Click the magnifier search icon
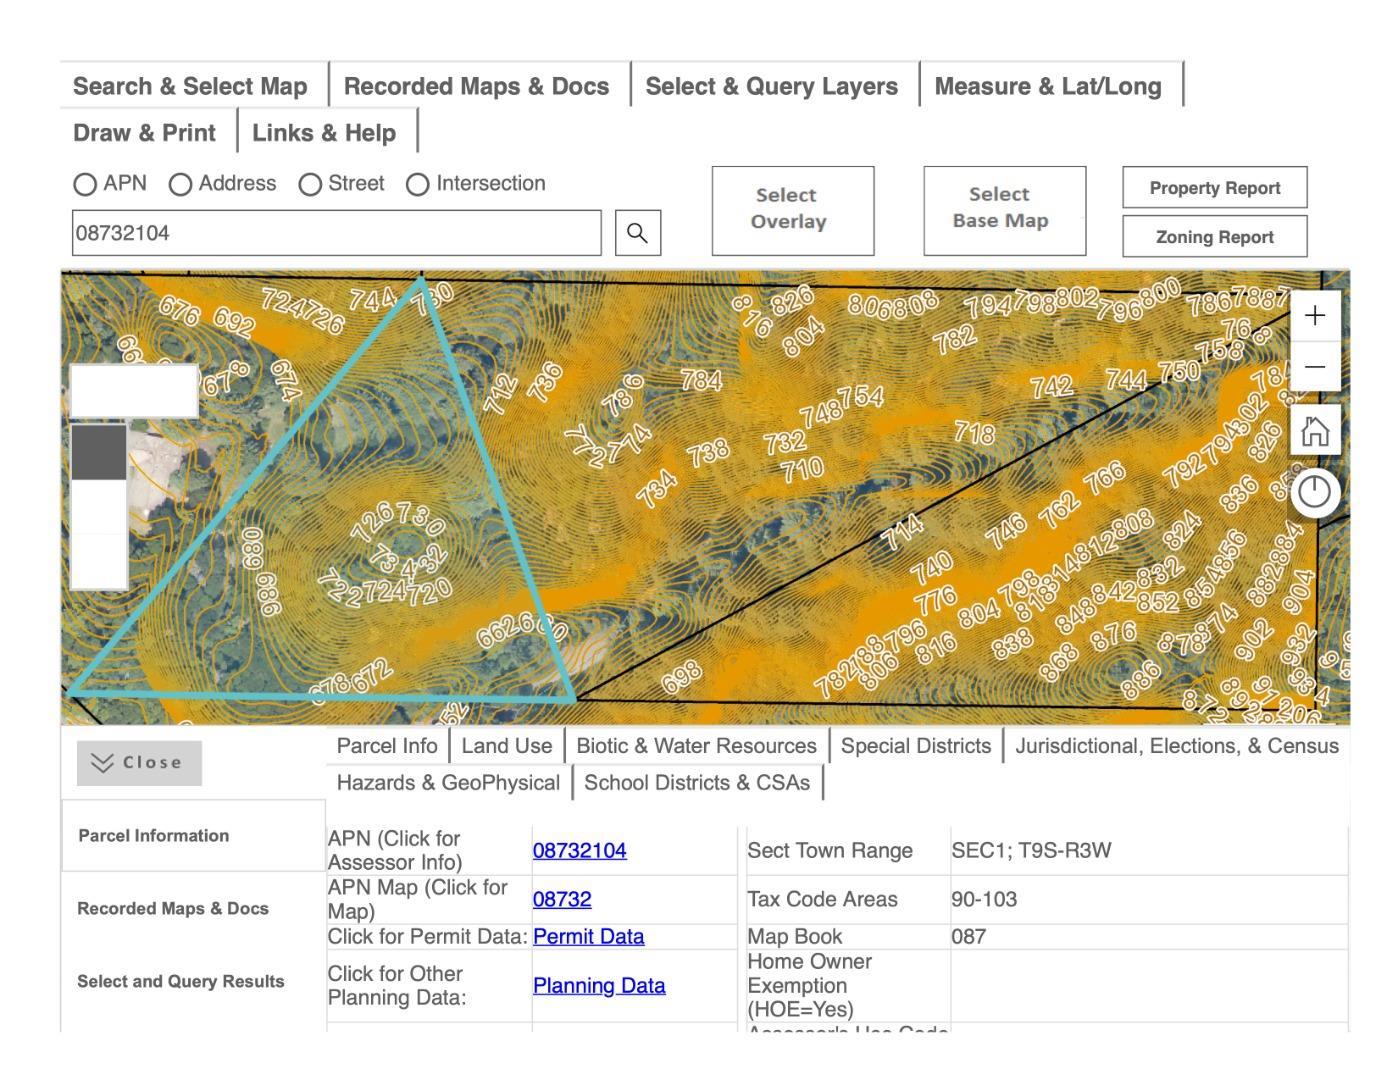The height and width of the screenshot is (1080, 1398). coord(637,233)
